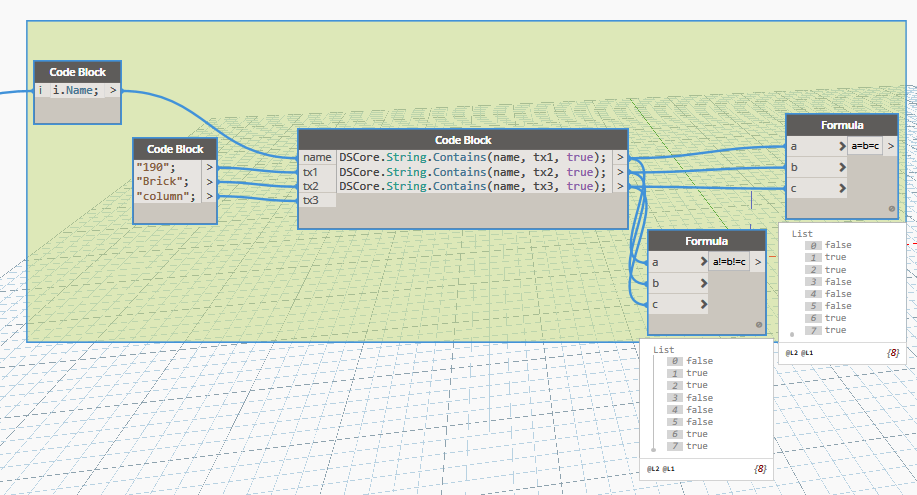917x495 pixels.
Task: Click the output port of the tx3 Contains line
Action: (x=620, y=186)
